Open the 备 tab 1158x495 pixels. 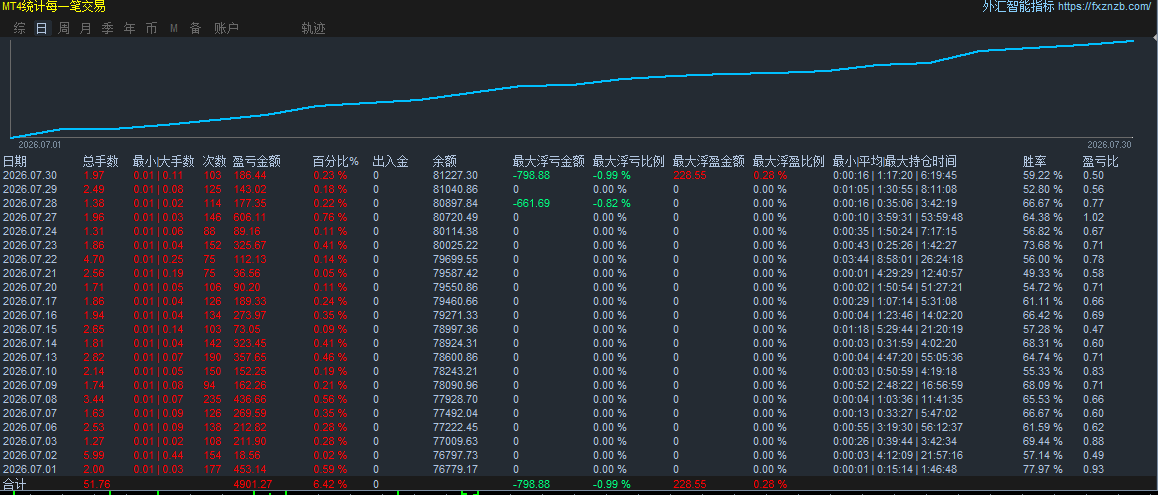(x=195, y=29)
